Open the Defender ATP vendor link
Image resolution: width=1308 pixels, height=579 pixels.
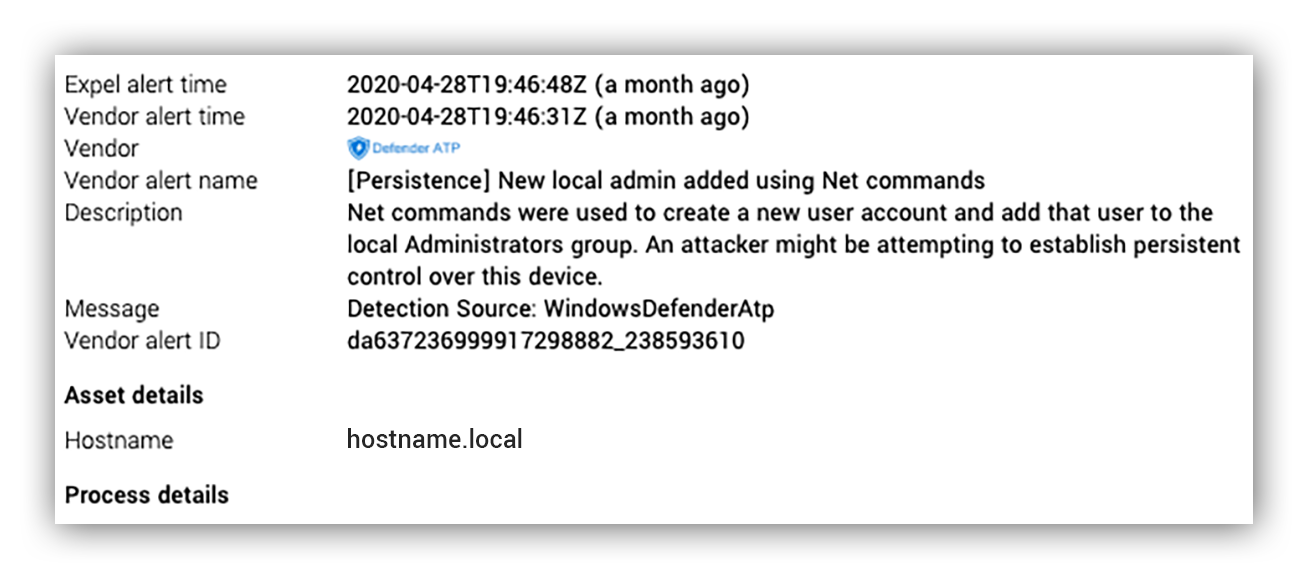tap(404, 148)
